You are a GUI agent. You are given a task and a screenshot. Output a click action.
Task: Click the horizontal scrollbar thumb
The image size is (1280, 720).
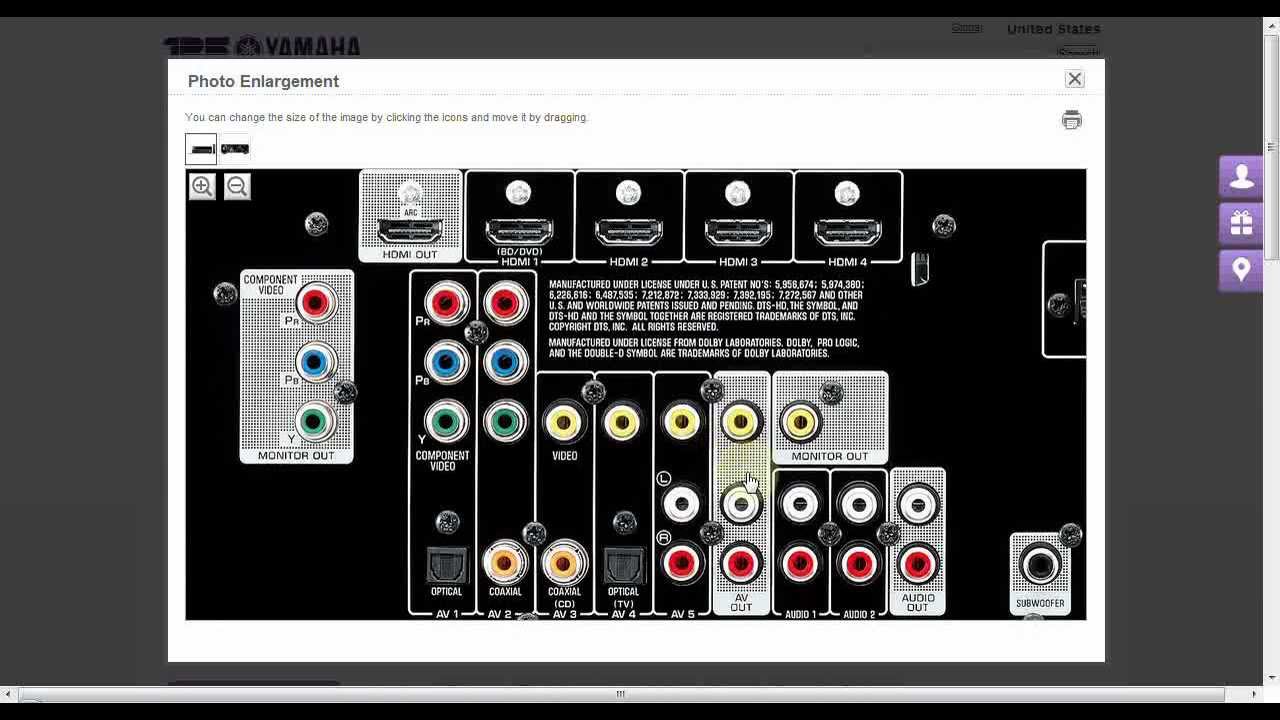tap(620, 694)
